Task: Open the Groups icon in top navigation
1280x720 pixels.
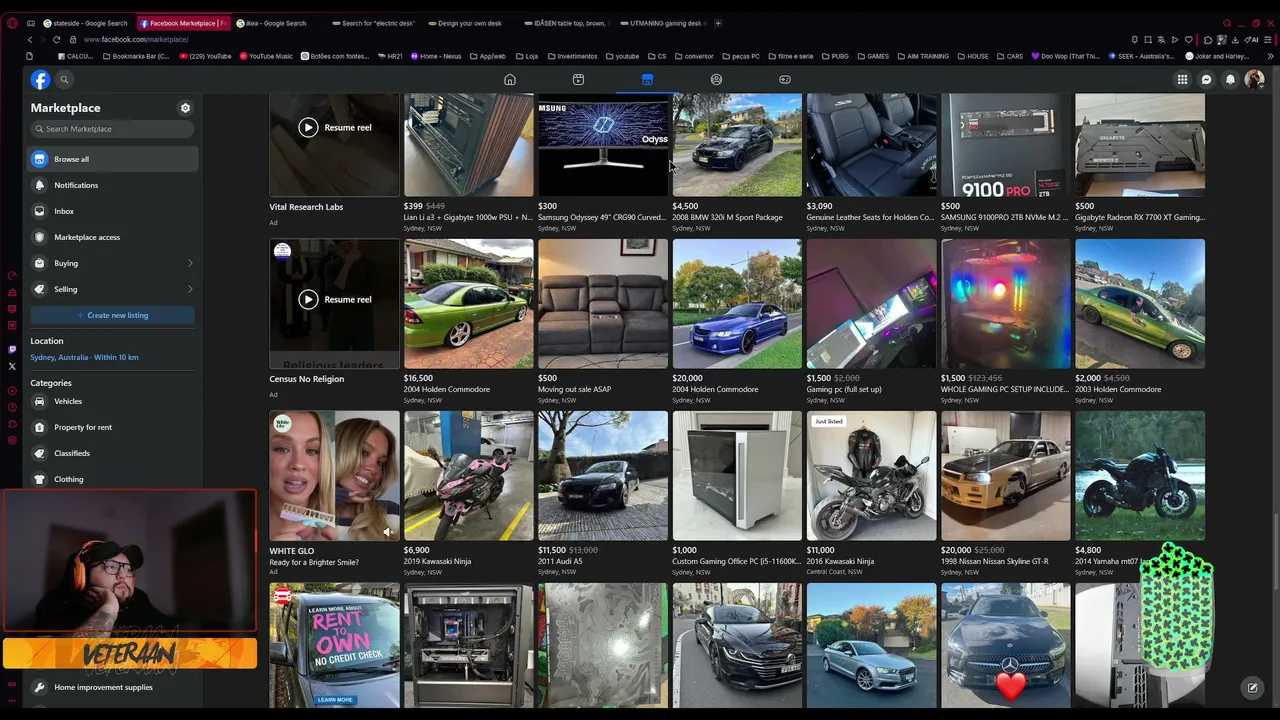Action: (x=716, y=80)
